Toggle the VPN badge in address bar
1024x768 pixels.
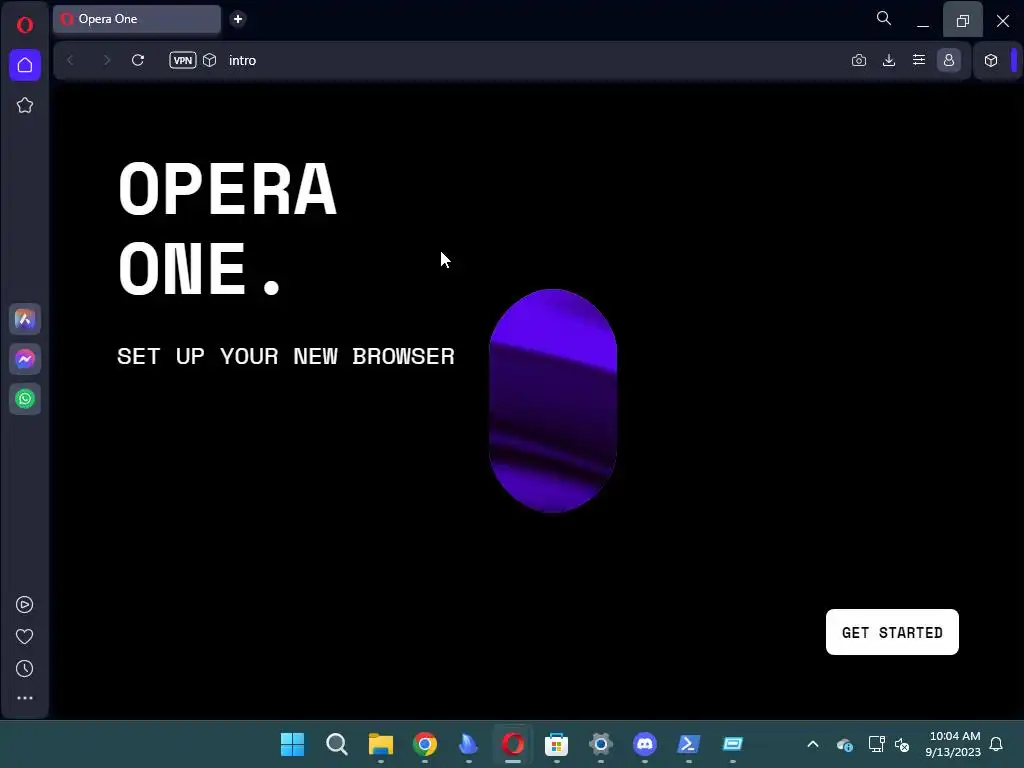click(x=183, y=60)
